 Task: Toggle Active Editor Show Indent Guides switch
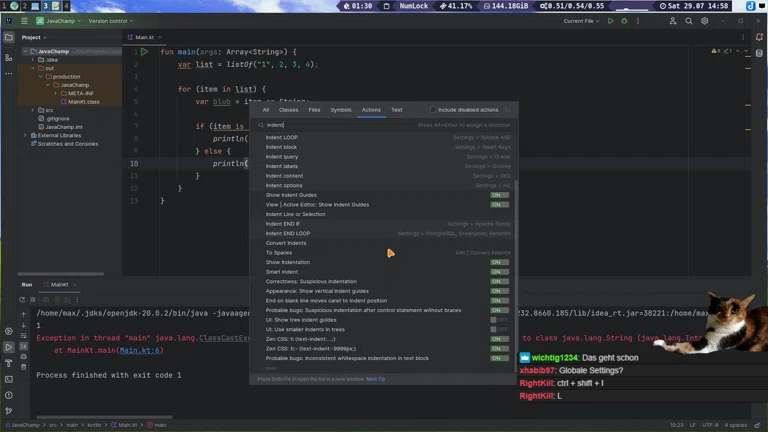tap(500, 205)
